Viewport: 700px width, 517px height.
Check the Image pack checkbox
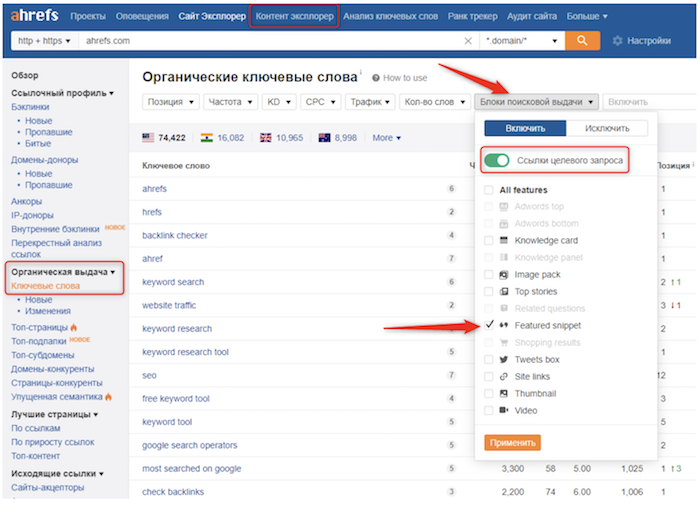click(x=489, y=275)
